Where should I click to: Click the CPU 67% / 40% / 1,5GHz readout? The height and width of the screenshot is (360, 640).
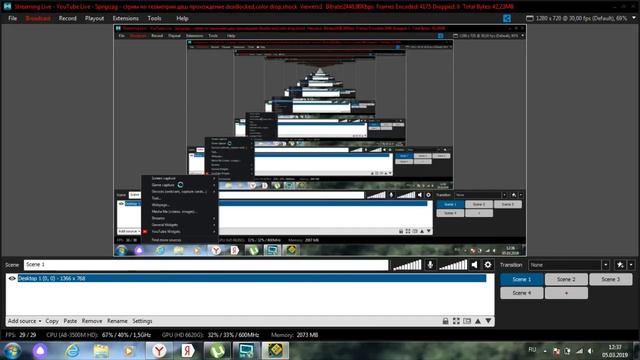(x=98, y=335)
